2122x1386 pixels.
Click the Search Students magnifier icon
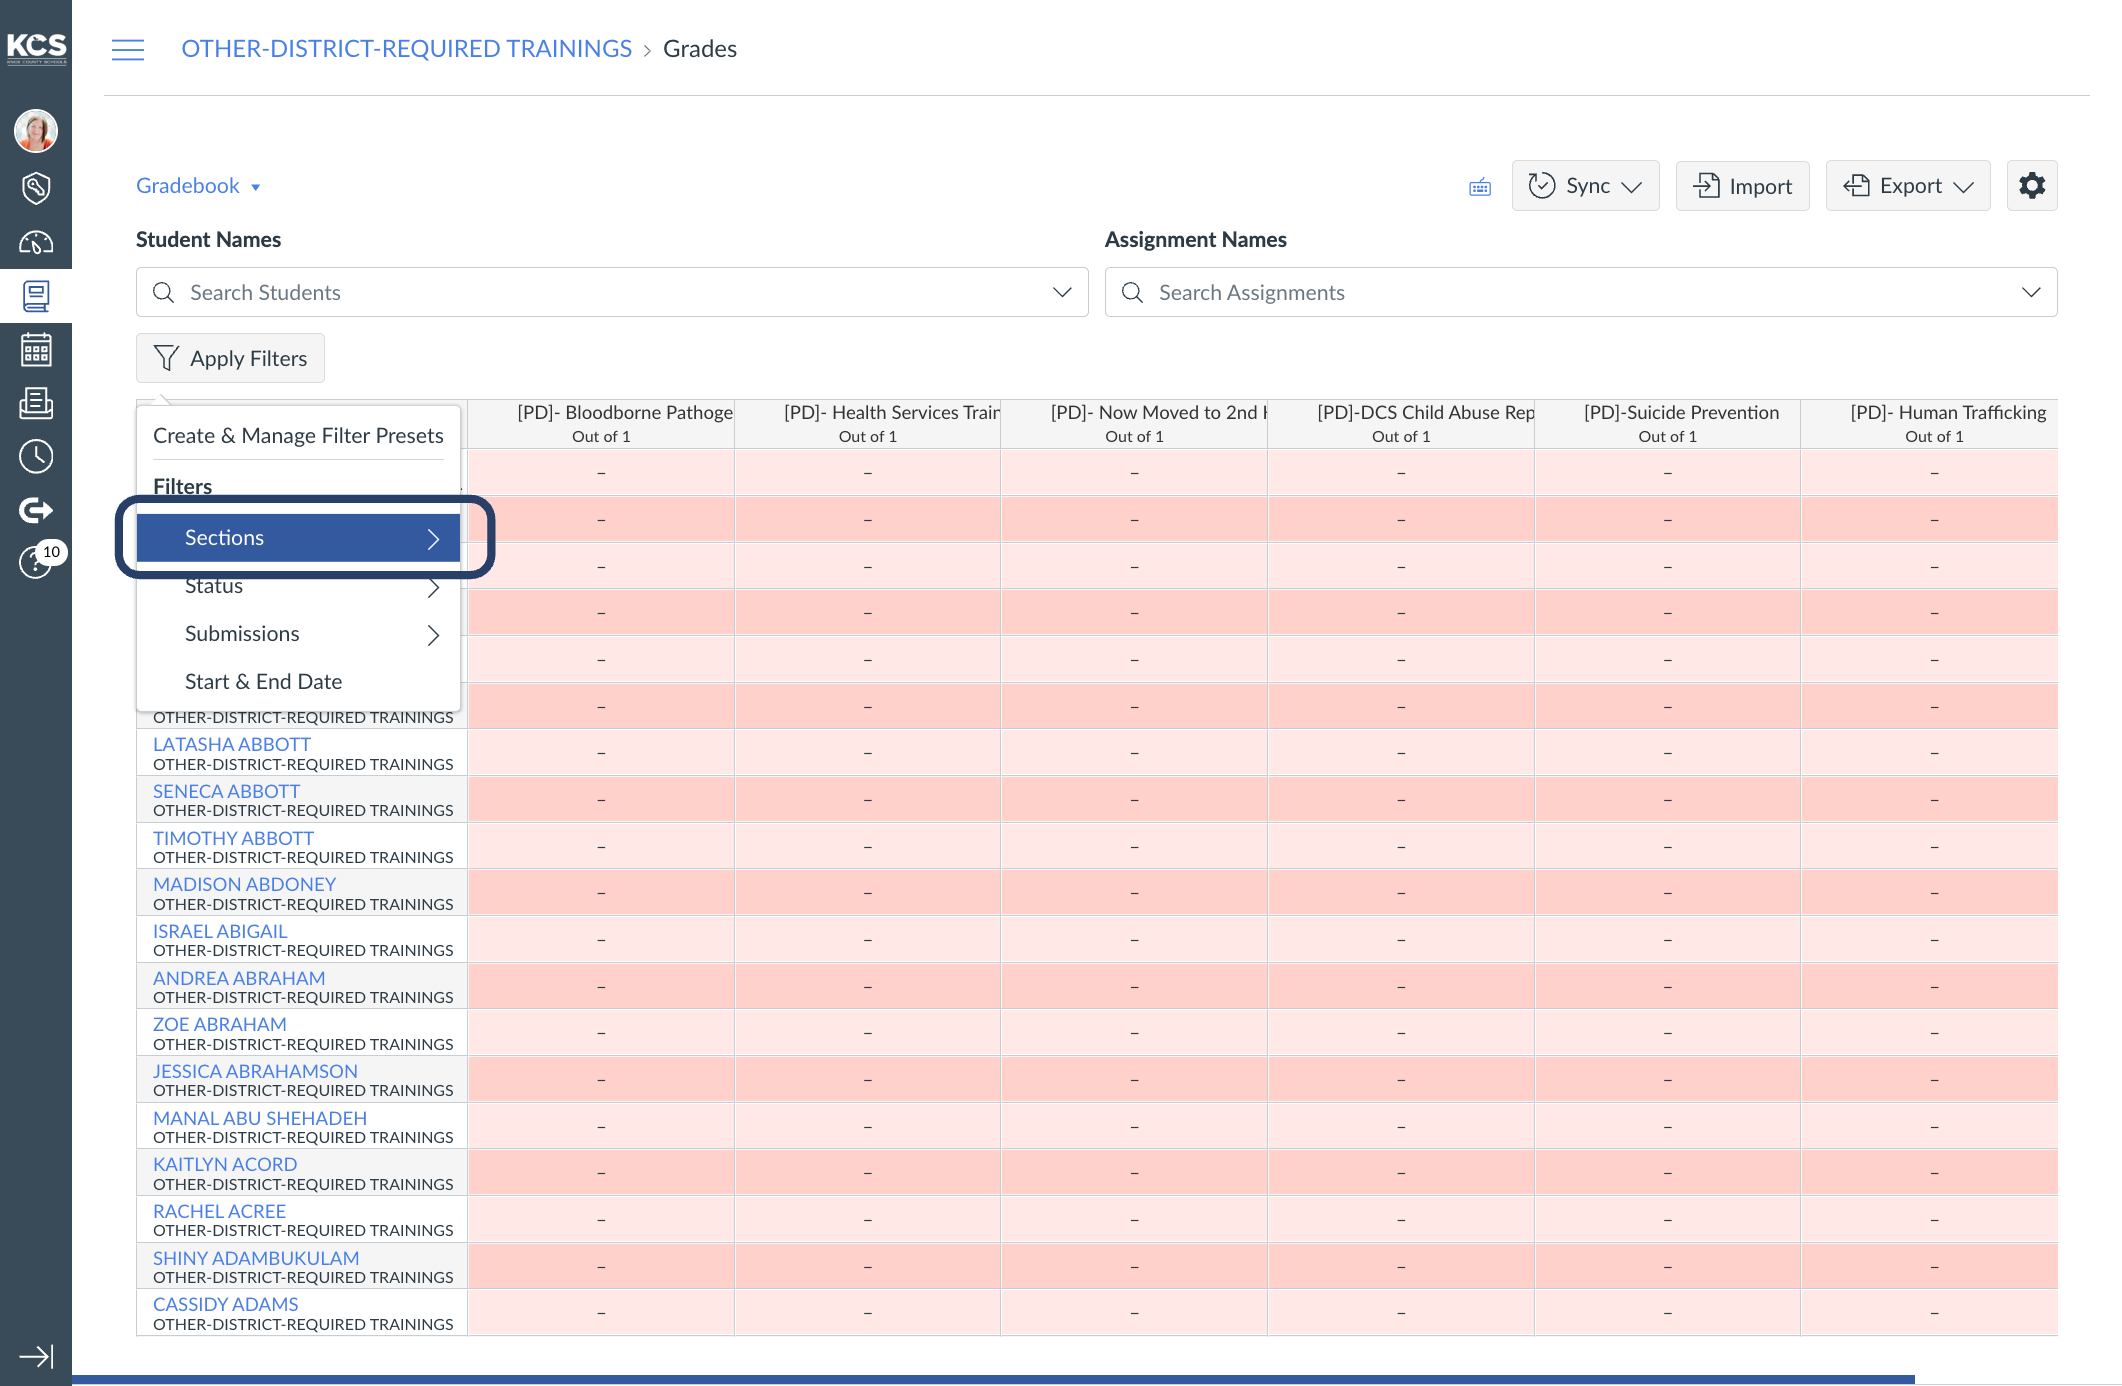click(163, 292)
